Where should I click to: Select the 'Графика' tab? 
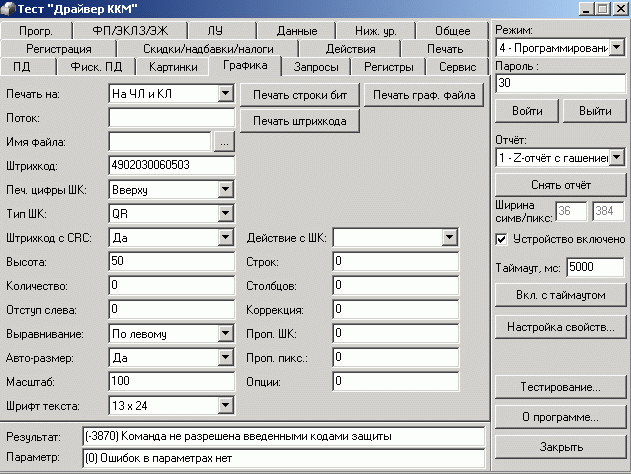click(245, 65)
